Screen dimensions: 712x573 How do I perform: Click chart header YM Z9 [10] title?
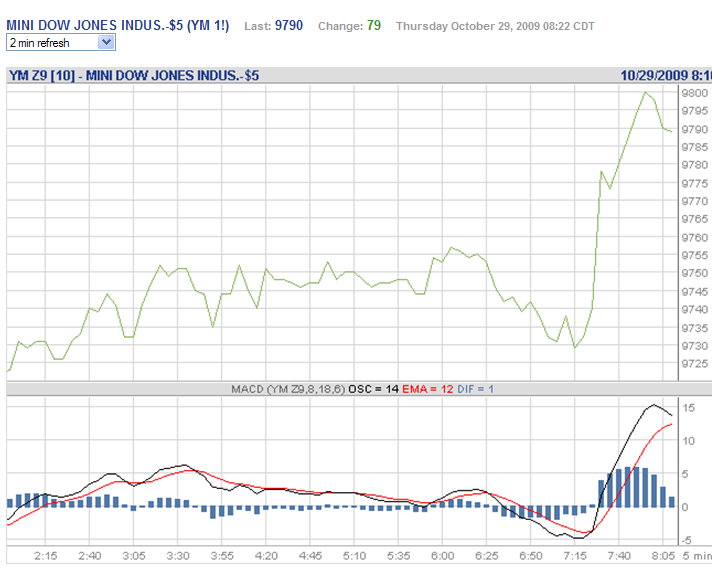pyautogui.click(x=134, y=75)
